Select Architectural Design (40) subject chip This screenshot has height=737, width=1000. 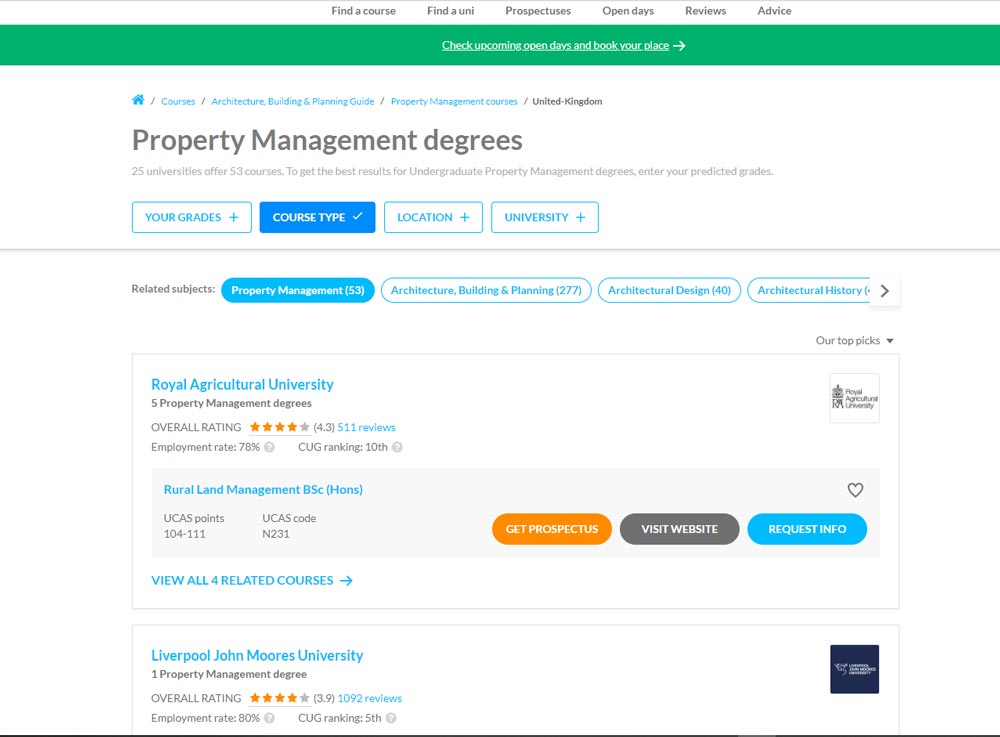pyautogui.click(x=669, y=290)
